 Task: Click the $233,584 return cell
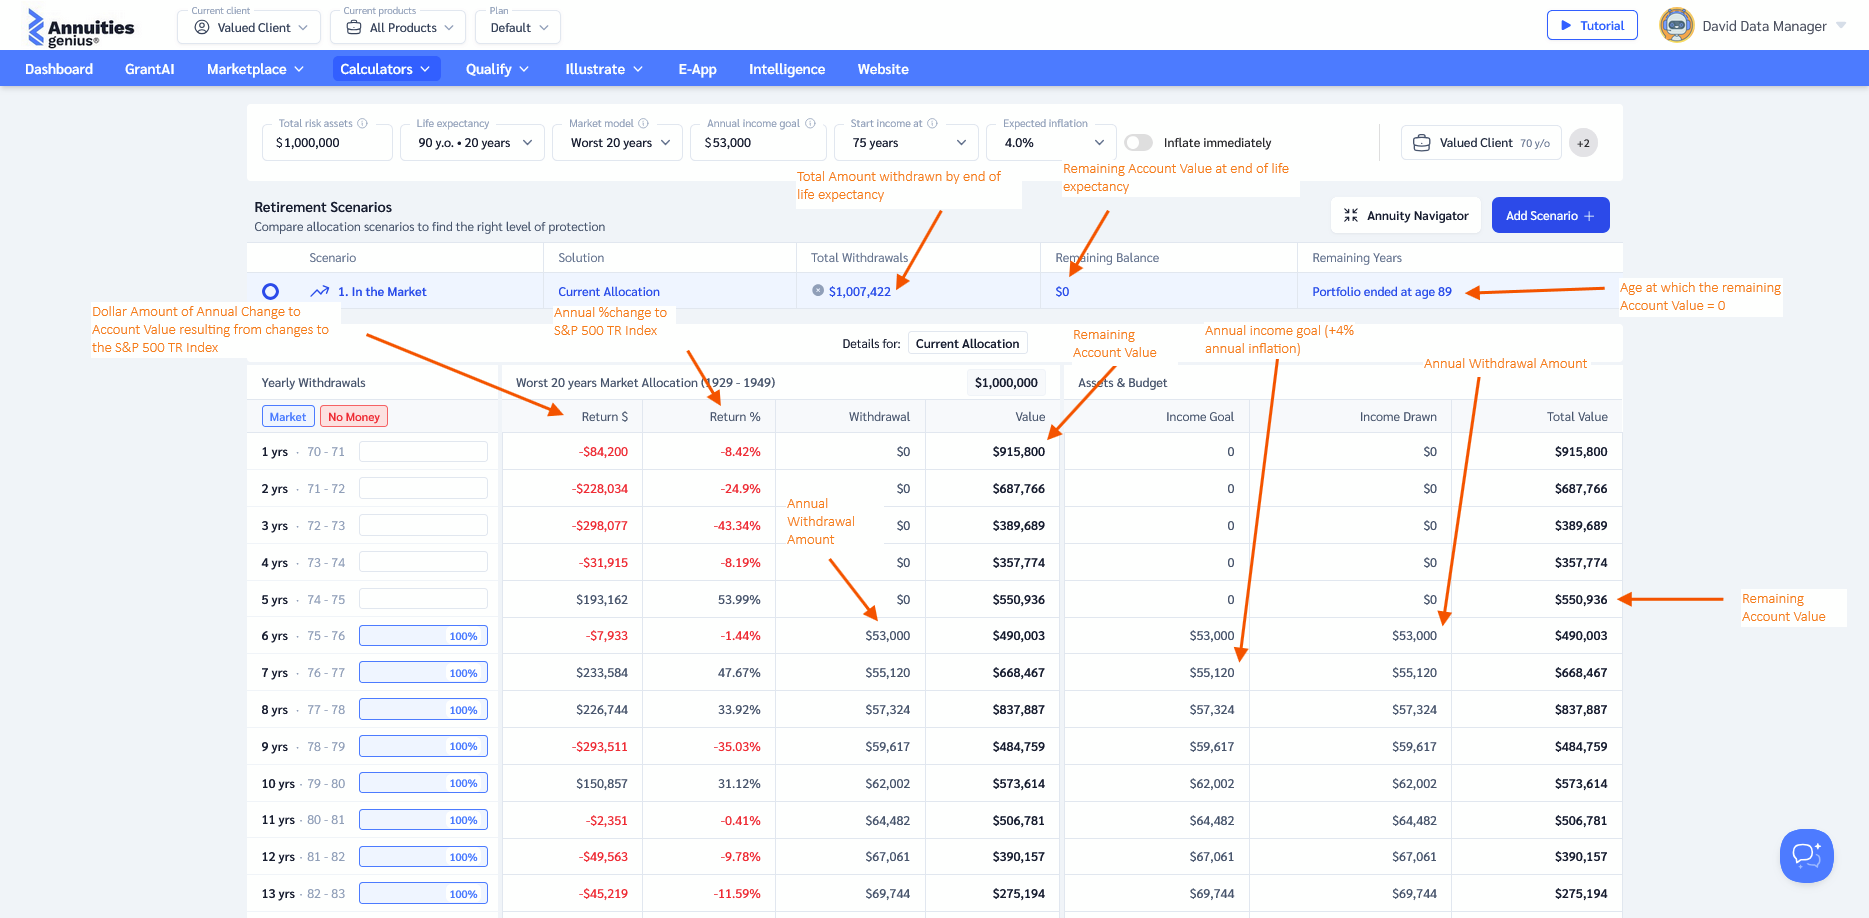point(602,673)
